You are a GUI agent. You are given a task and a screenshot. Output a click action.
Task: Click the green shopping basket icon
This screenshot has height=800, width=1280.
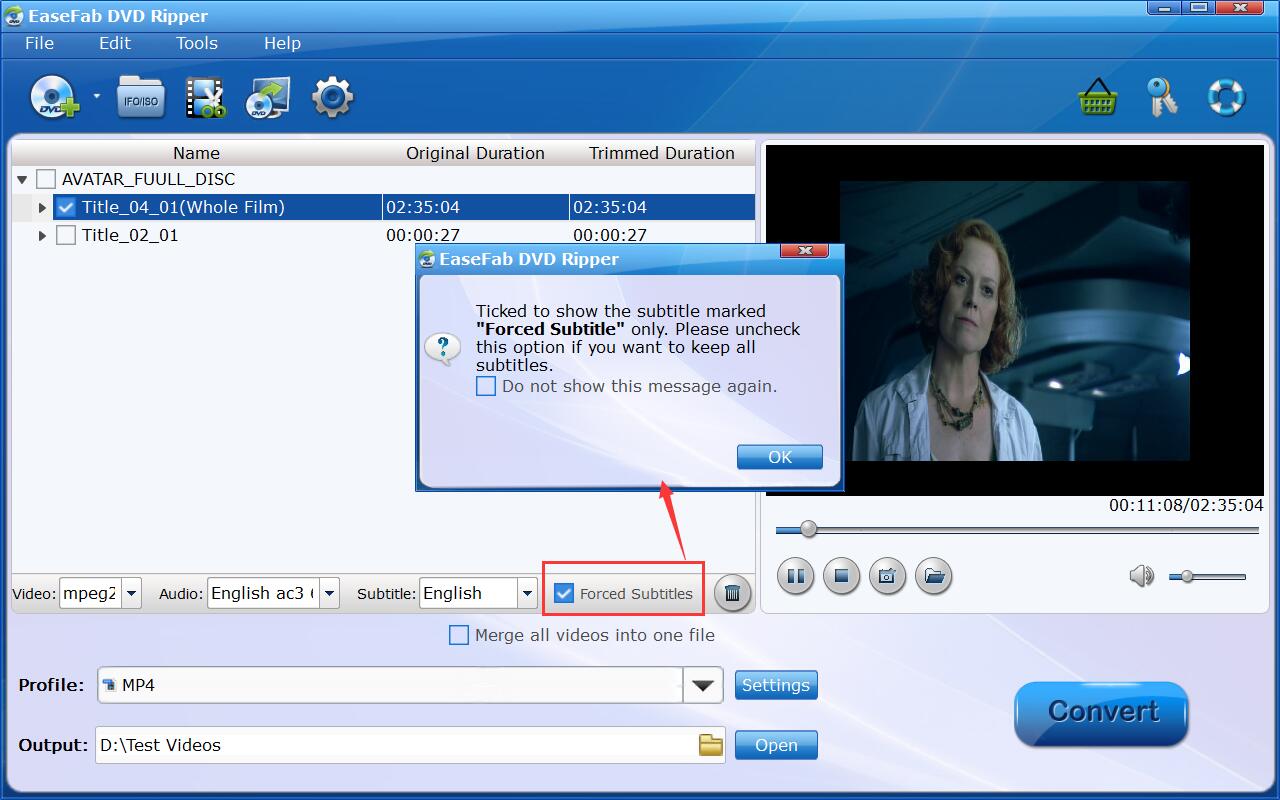(1097, 98)
